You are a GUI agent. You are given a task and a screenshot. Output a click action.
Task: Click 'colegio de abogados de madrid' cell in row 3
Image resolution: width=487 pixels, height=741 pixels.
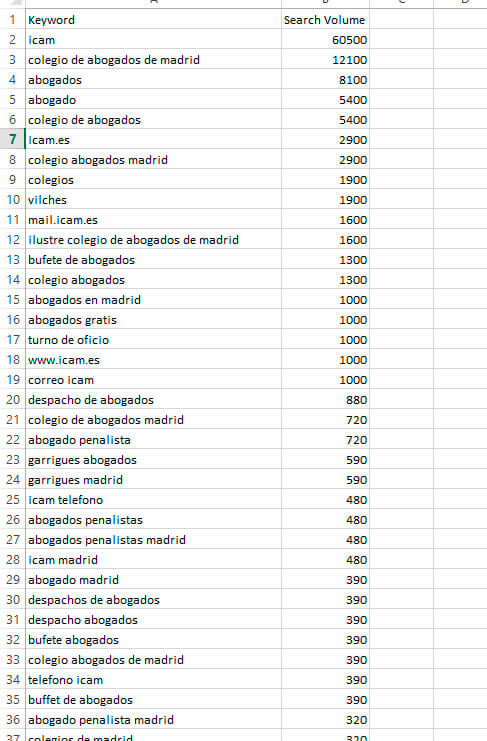(x=153, y=60)
